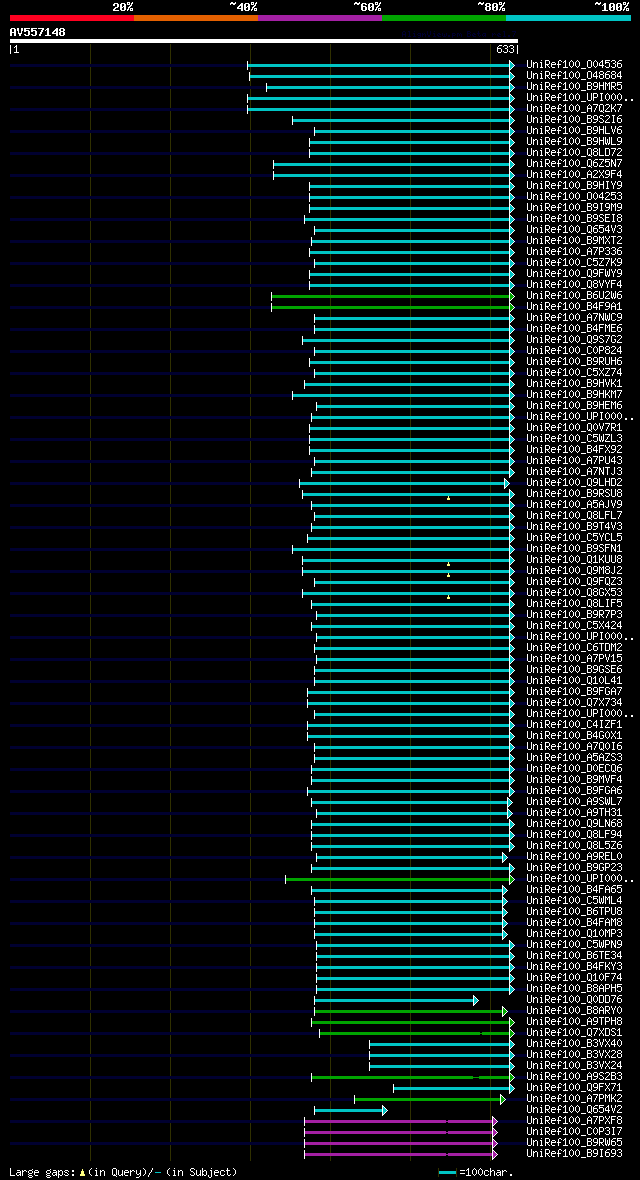Image resolution: width=640 pixels, height=1180 pixels.
Task: Select hit label UniRef100_B8ARY0
Action: point(574,1011)
